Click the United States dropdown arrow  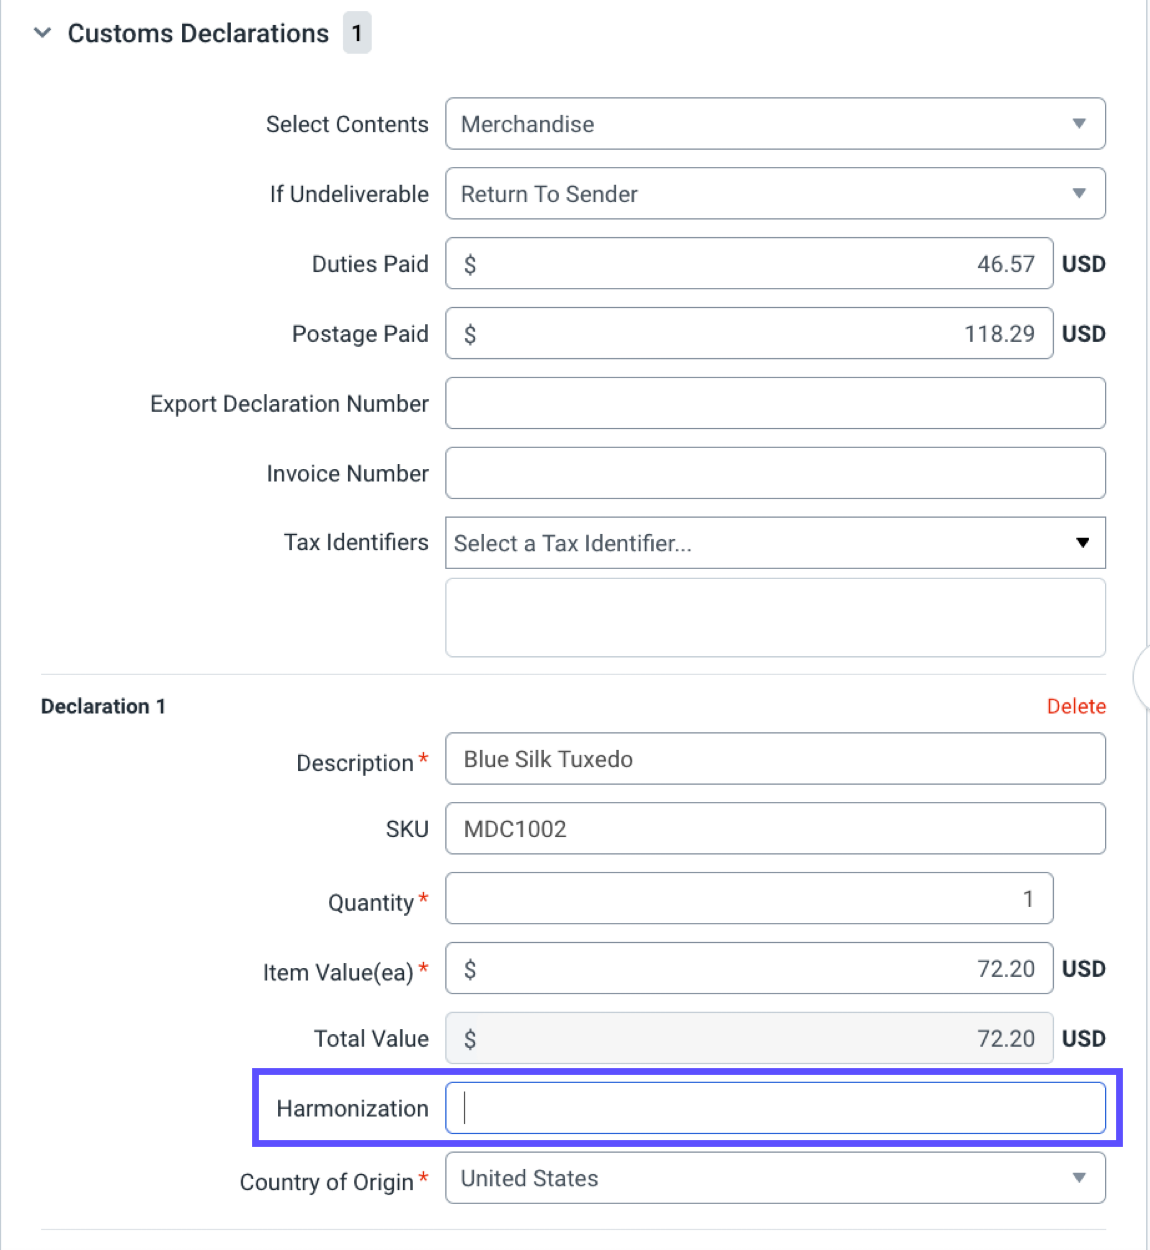coord(1079,1178)
